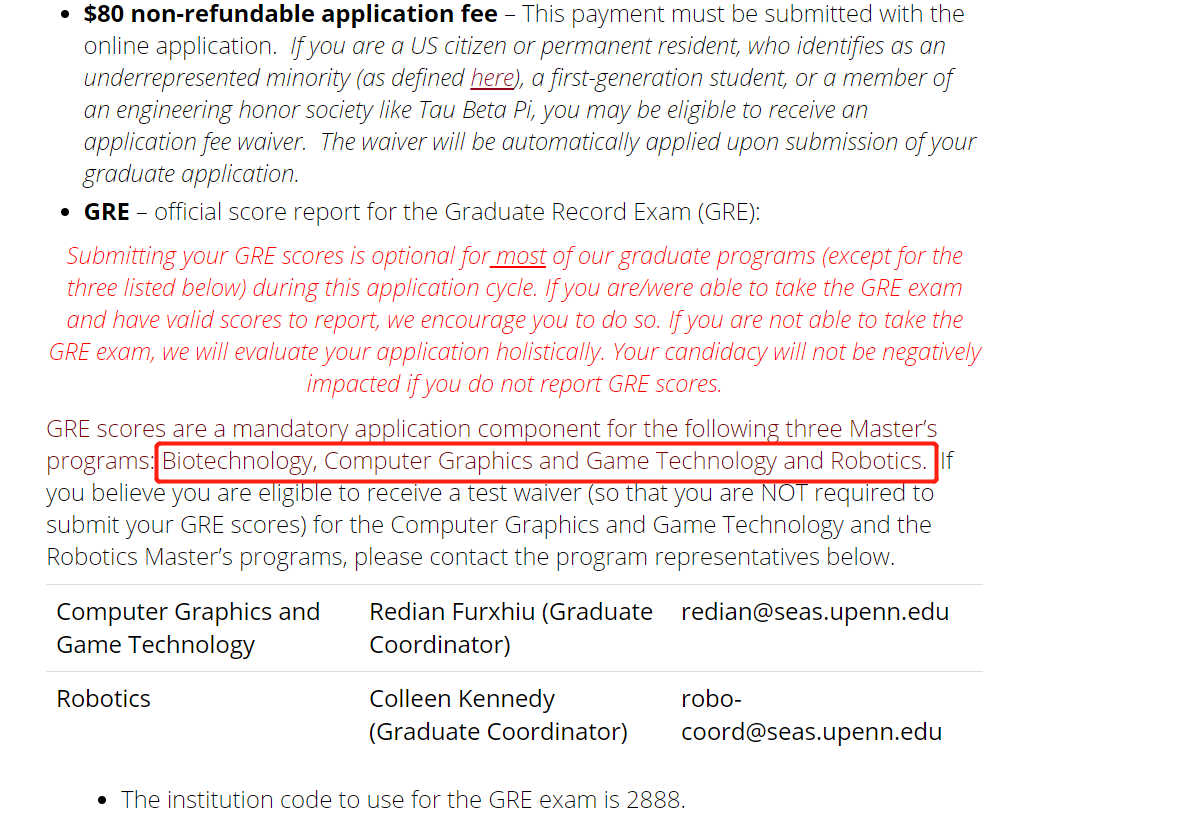Click the underlined word "most" in red text

pyautogui.click(x=520, y=256)
